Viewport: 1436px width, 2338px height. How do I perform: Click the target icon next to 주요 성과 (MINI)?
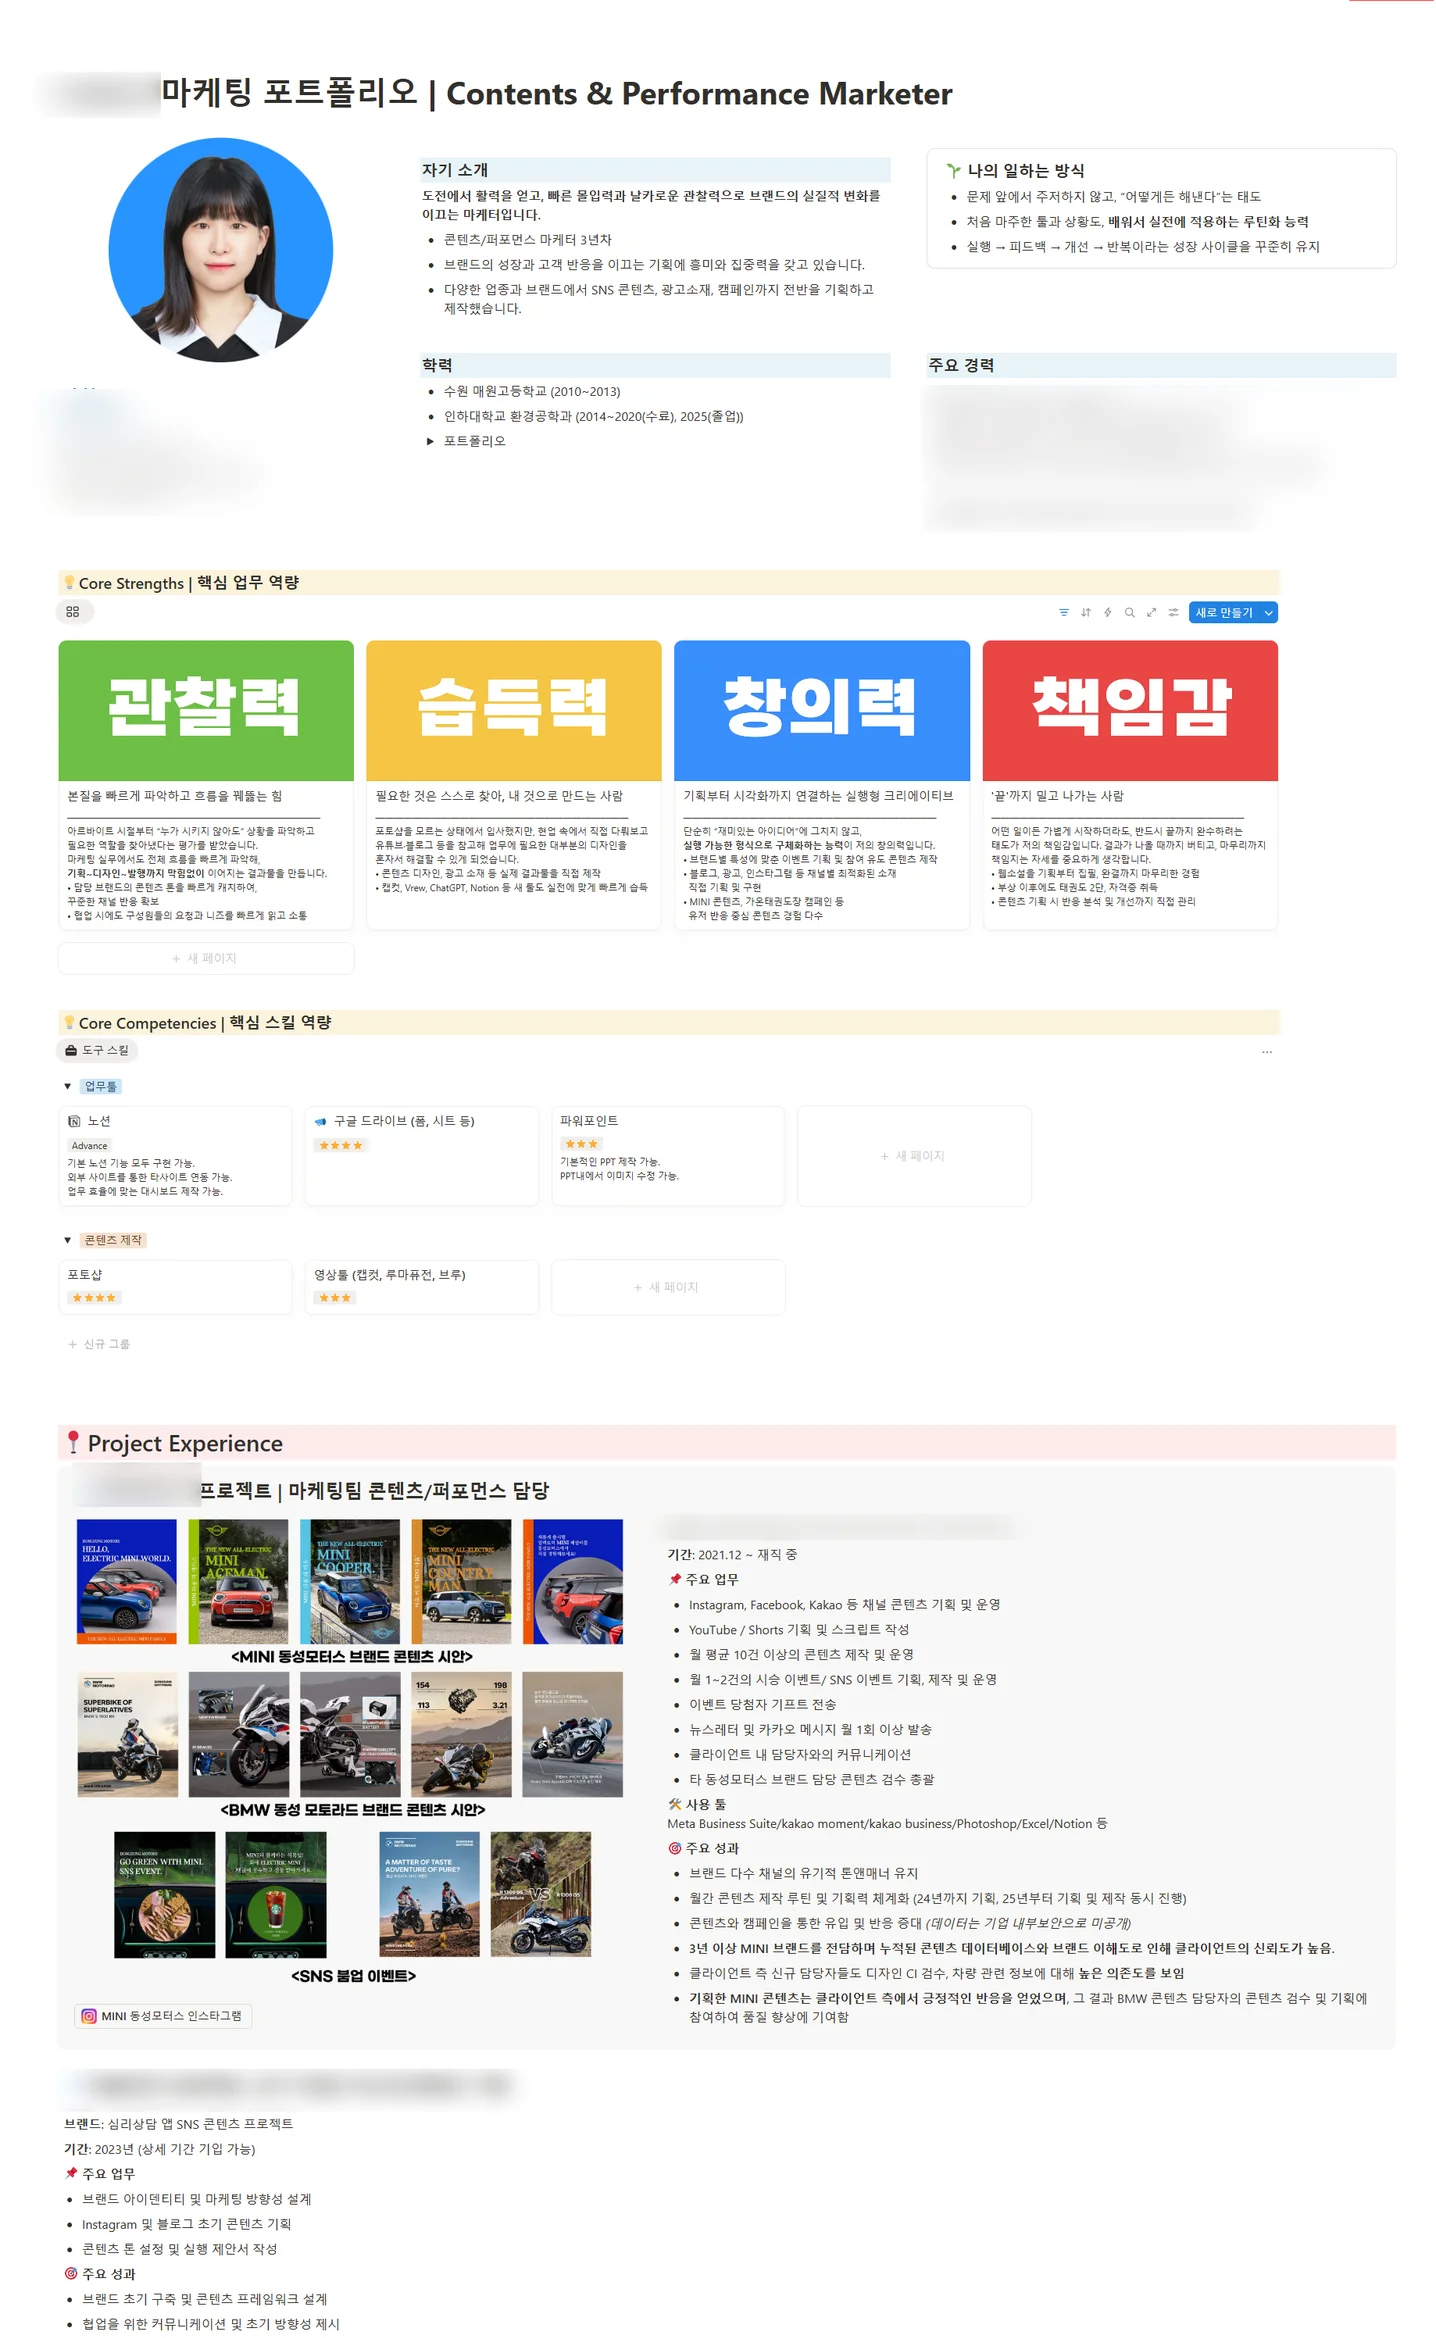tap(675, 1848)
